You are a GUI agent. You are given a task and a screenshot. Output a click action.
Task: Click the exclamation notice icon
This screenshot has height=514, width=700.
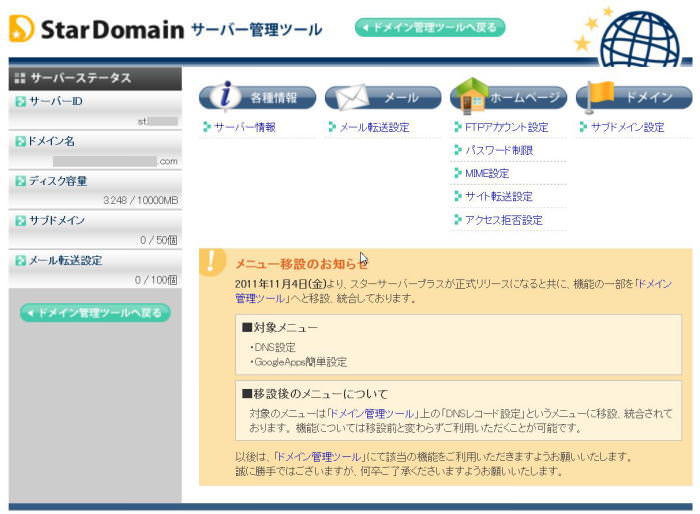coord(211,262)
